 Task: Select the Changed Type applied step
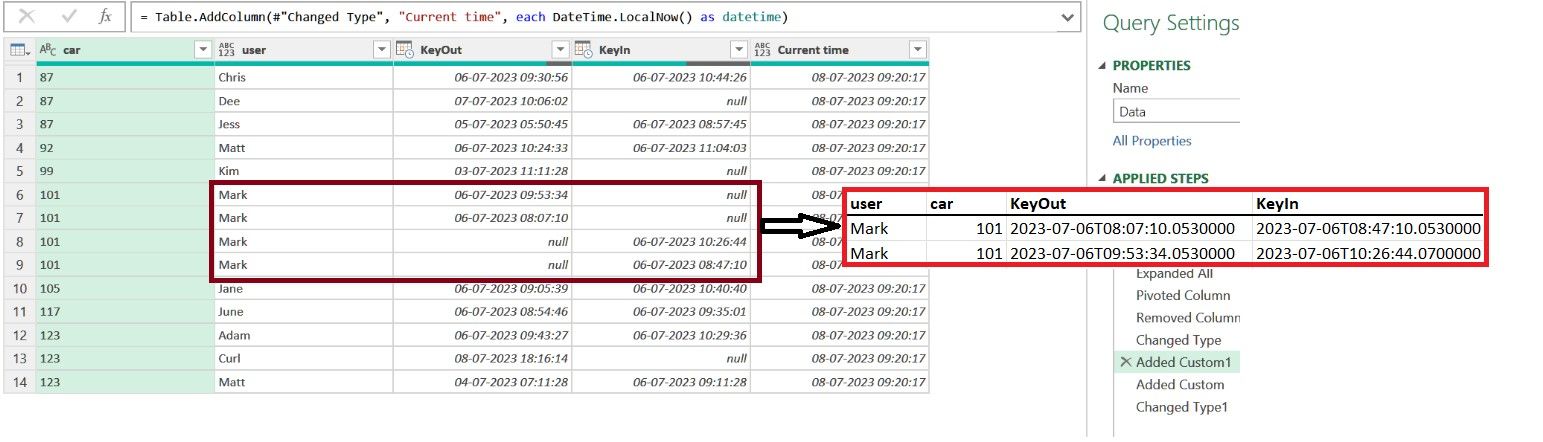pyautogui.click(x=1178, y=340)
